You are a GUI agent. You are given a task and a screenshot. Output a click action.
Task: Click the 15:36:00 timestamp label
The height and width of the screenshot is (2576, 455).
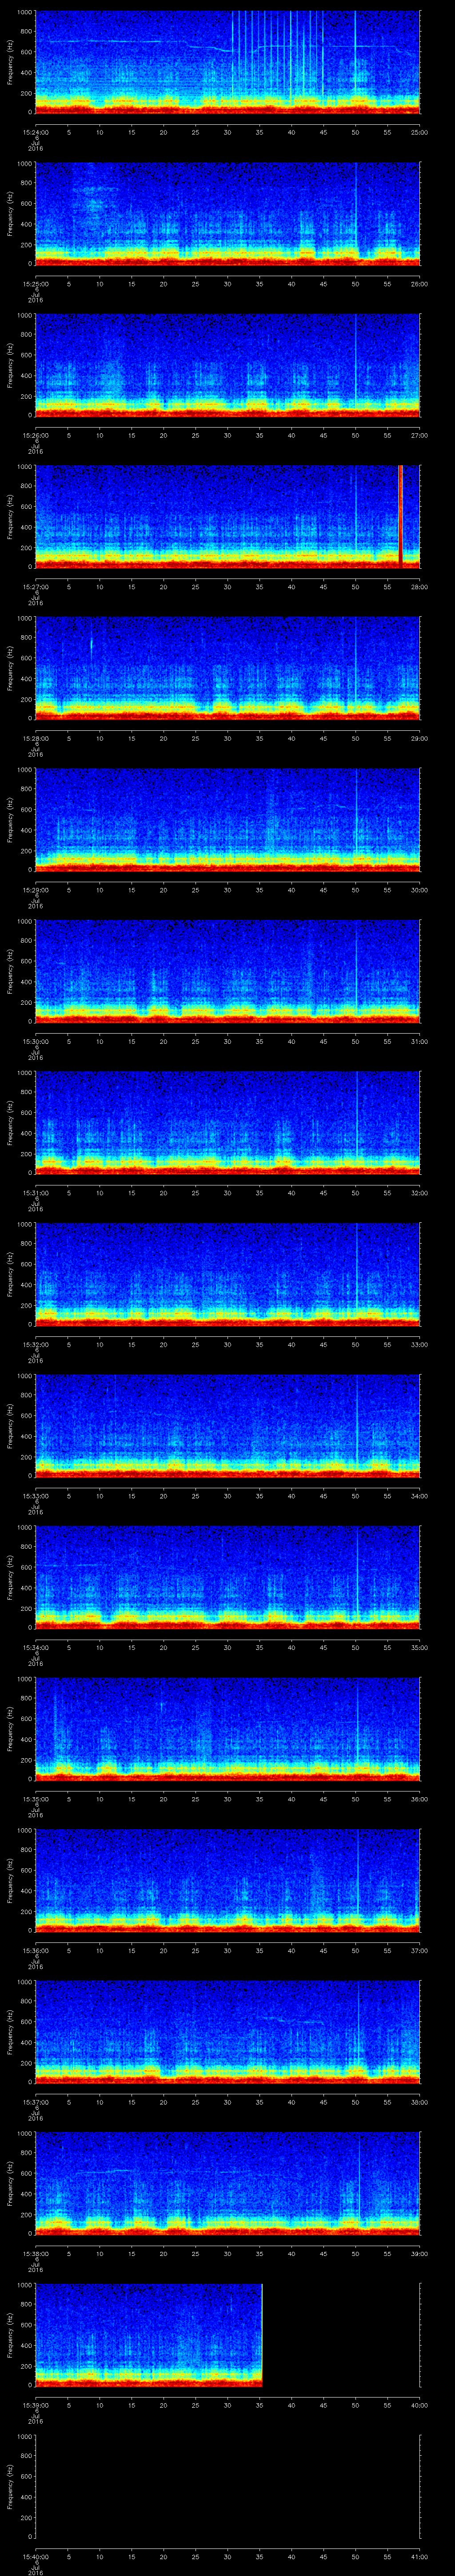tap(35, 1950)
